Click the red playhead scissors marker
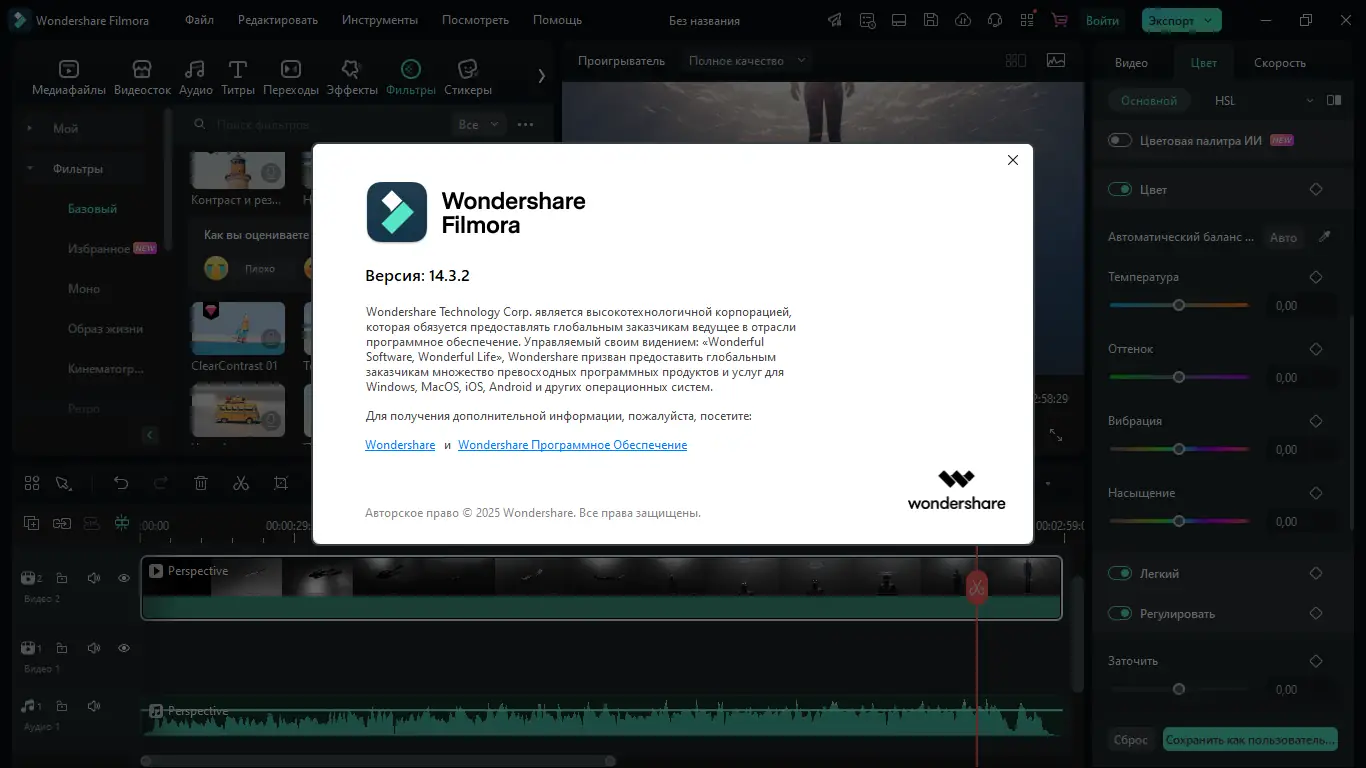Viewport: 1366px width, 768px height. coord(977,587)
